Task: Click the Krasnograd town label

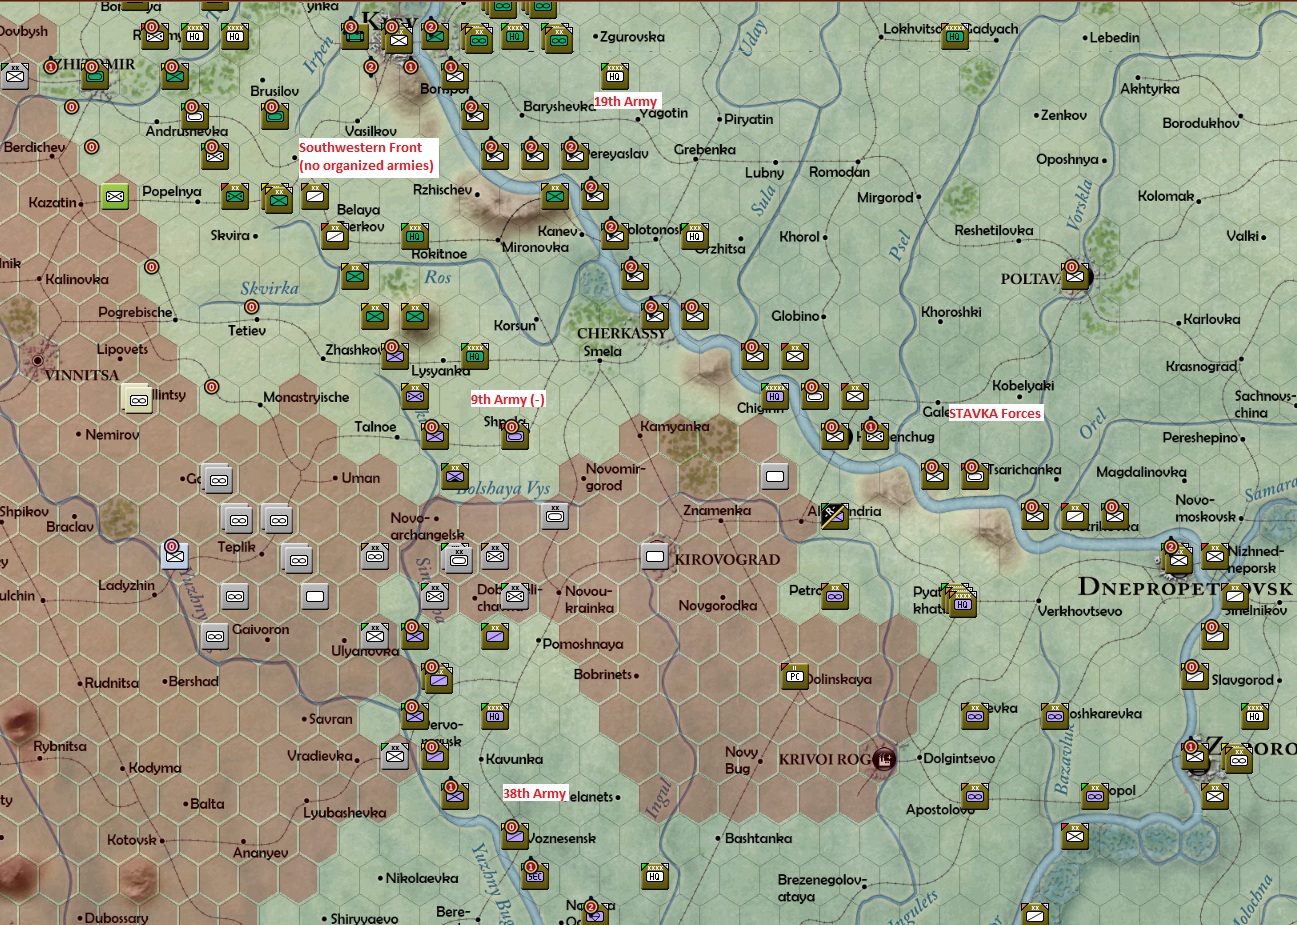Action: point(1201,366)
